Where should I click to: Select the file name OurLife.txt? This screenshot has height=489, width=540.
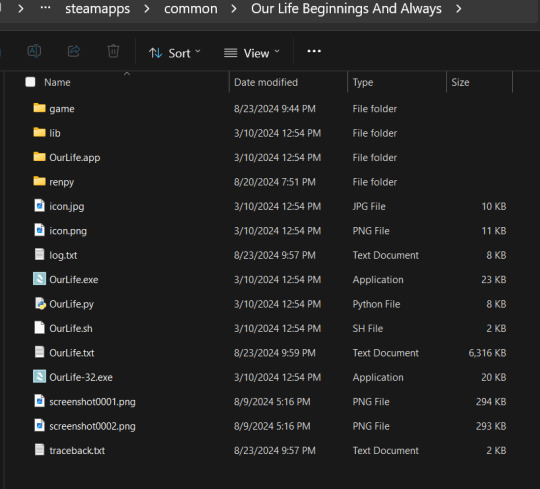(72, 353)
